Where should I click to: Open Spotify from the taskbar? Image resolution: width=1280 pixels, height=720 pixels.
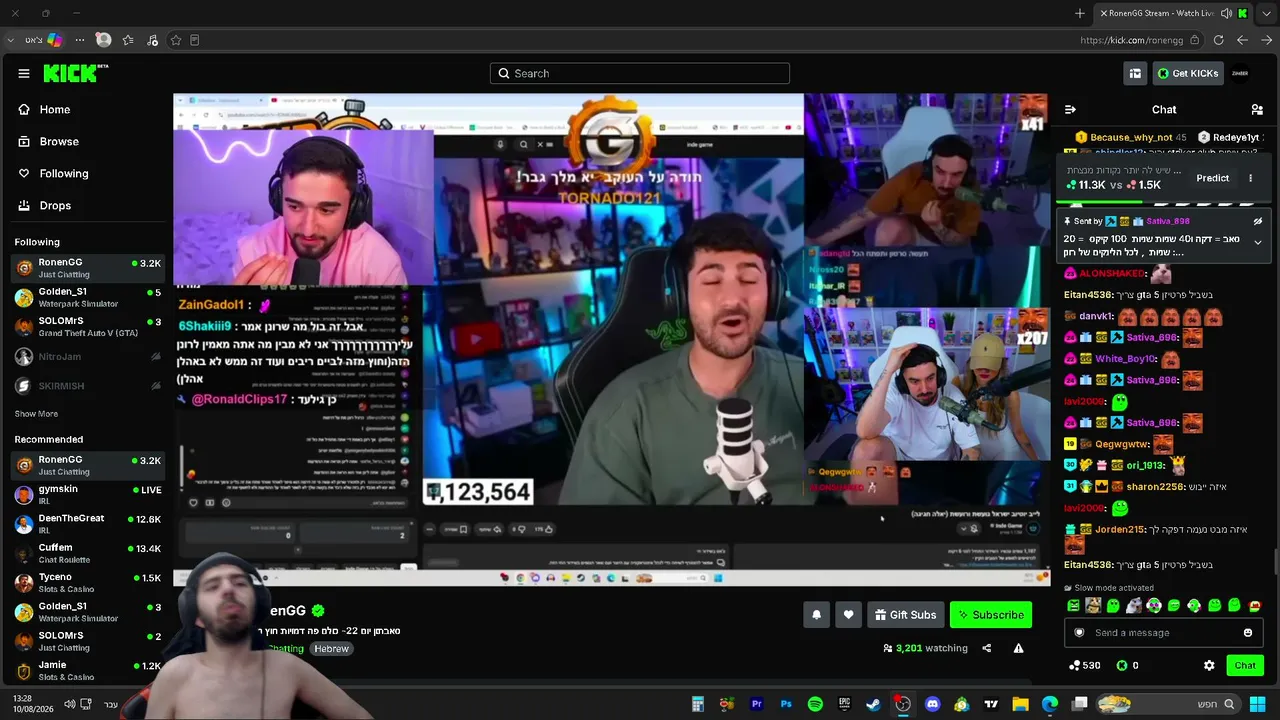815,705
